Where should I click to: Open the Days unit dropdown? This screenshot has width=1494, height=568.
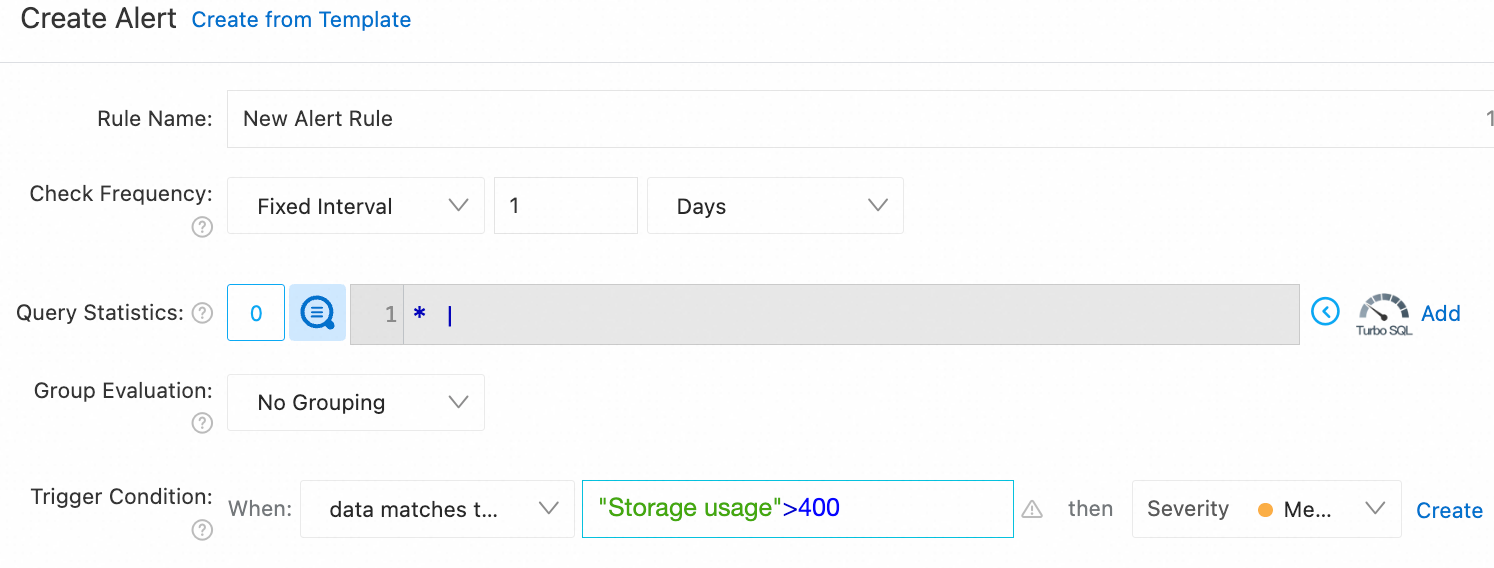click(x=775, y=206)
